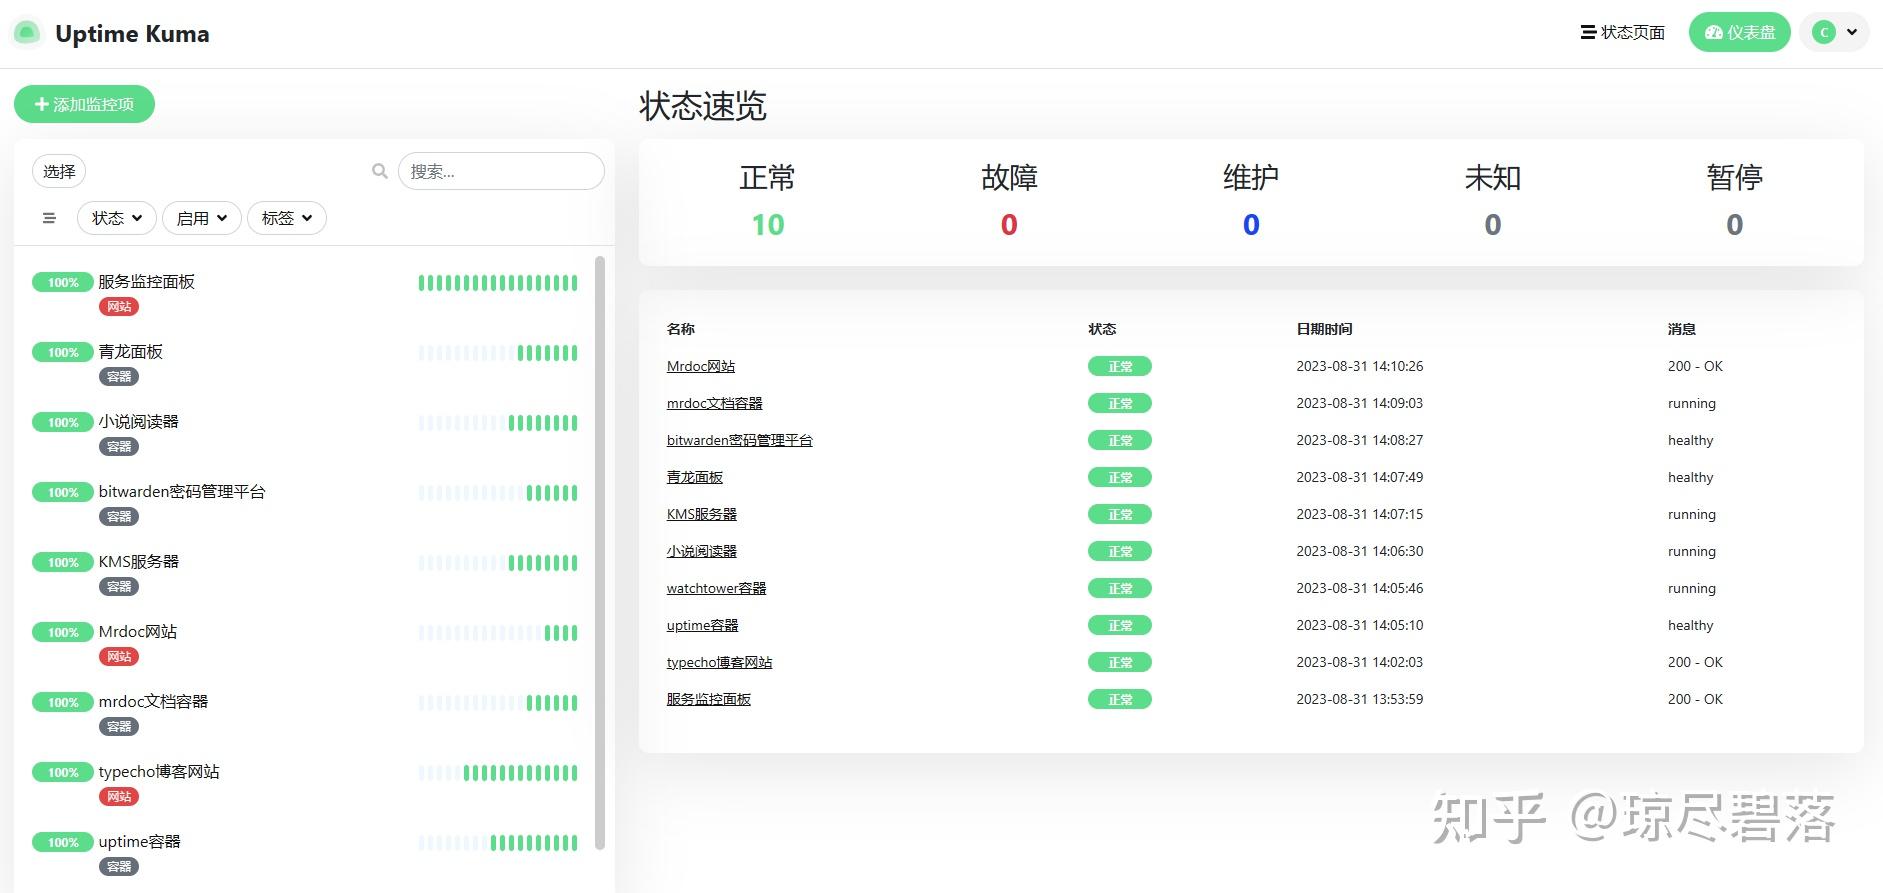This screenshot has height=893, width=1883.
Task: Open 服务监控面板 link in table
Action: coord(709,699)
